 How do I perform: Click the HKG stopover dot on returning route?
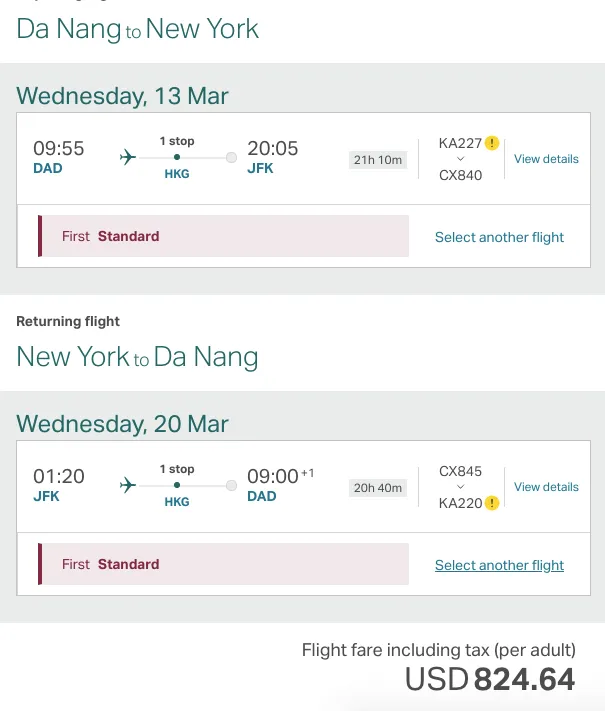coord(177,485)
